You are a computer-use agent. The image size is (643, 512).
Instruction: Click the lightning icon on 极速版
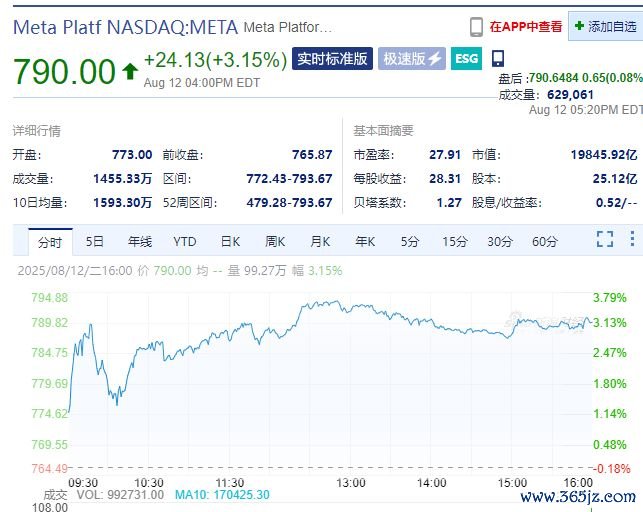(435, 59)
